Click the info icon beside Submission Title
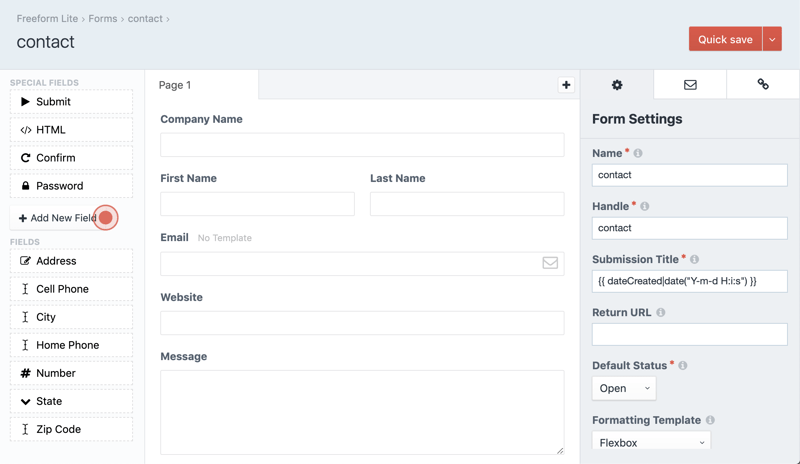Viewport: 800px width, 464px height. coord(695,260)
